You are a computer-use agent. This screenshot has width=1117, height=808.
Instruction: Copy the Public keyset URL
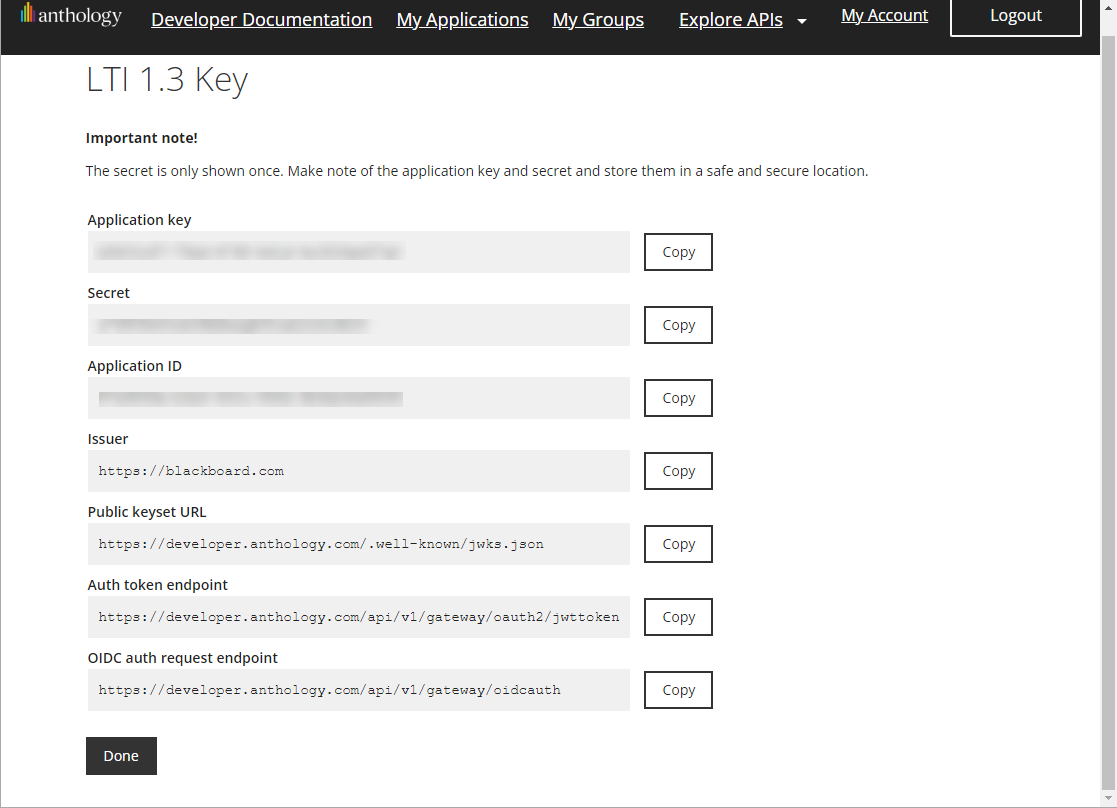click(x=678, y=544)
